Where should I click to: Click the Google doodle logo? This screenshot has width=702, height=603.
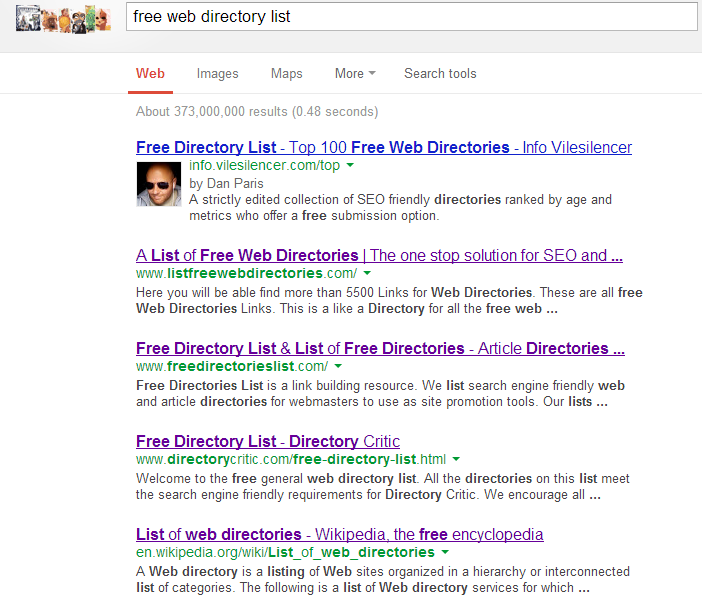[63, 19]
